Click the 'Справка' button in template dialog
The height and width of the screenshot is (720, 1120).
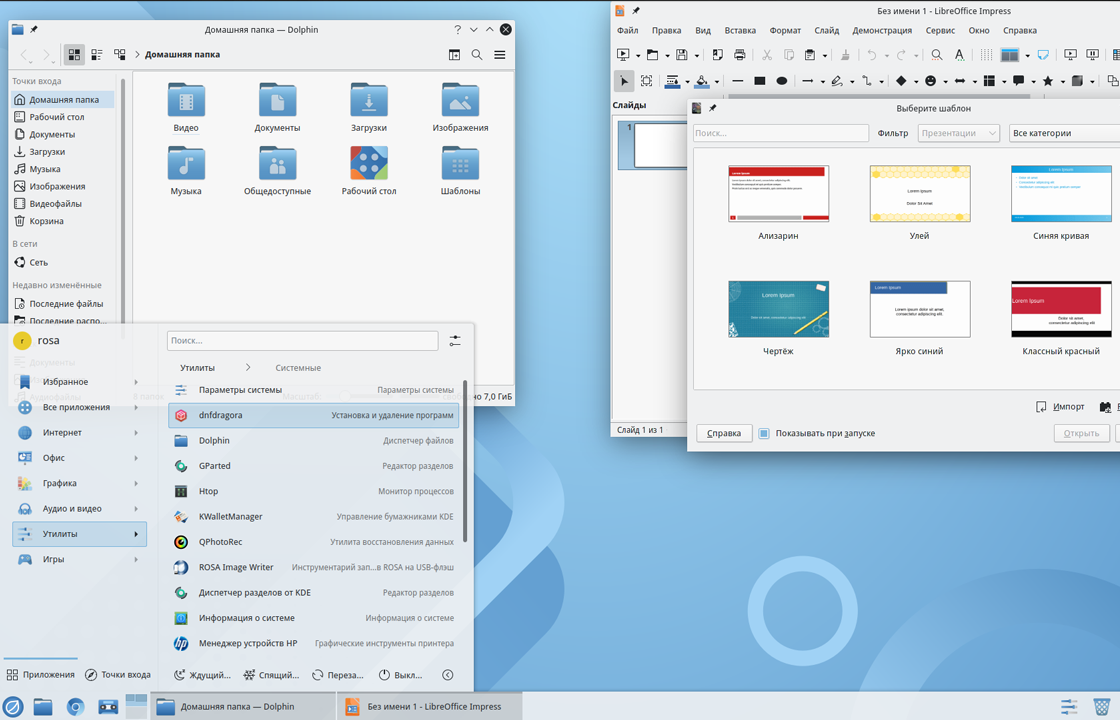click(724, 434)
